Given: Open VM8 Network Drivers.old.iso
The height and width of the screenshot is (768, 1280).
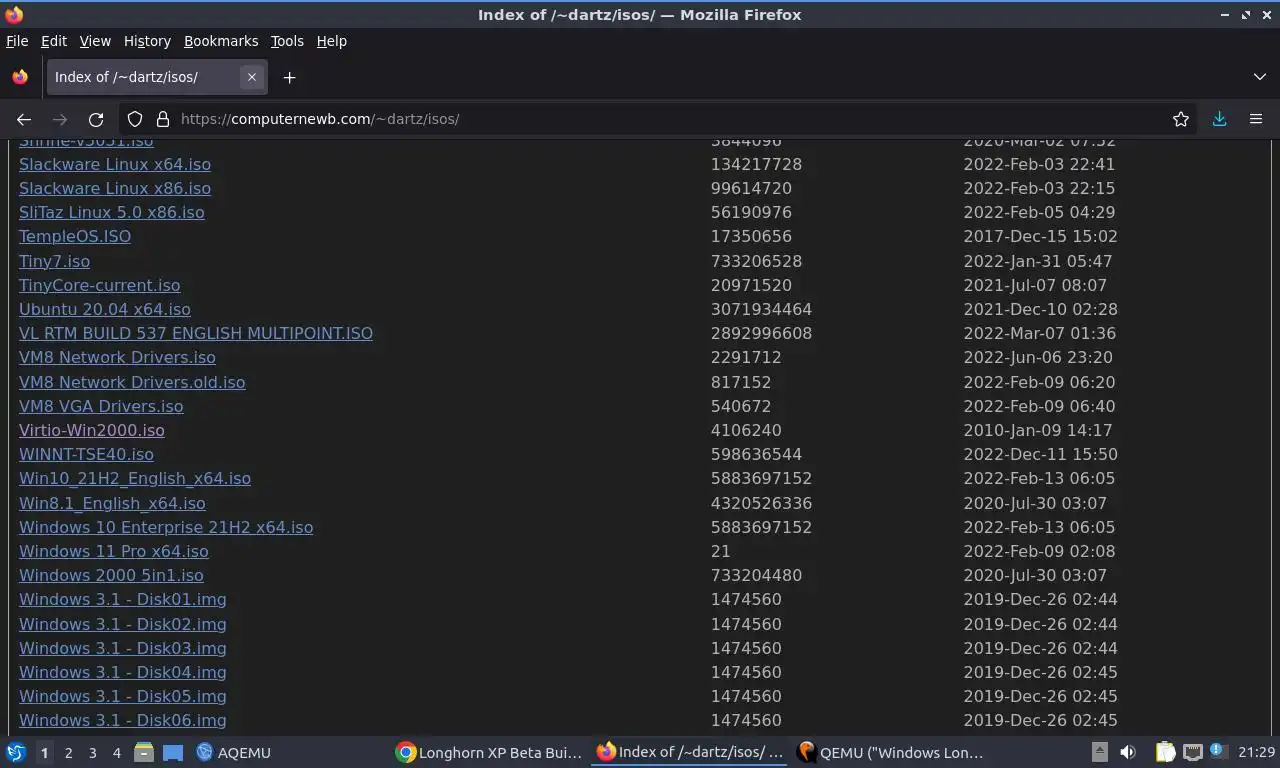Looking at the screenshot, I should click(x=132, y=382).
